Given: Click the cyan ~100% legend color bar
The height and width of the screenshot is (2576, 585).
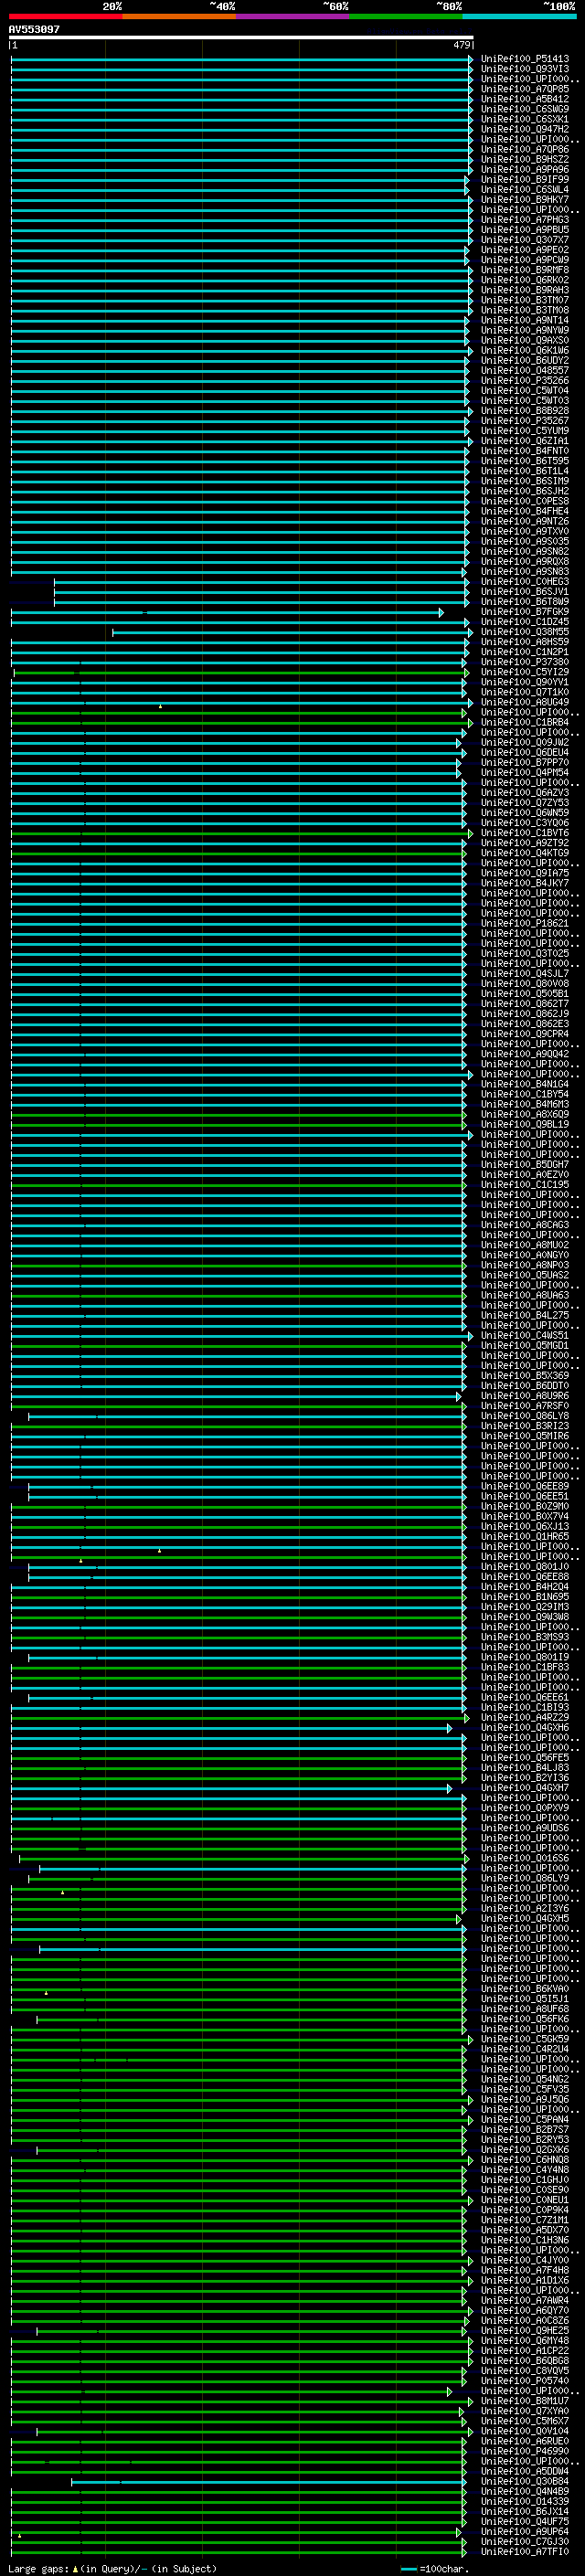Looking at the screenshot, I should (x=519, y=16).
